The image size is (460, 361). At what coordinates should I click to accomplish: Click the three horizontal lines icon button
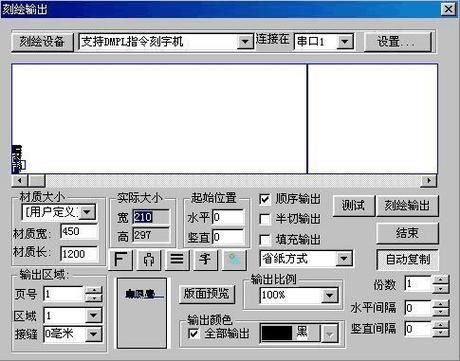(x=177, y=260)
